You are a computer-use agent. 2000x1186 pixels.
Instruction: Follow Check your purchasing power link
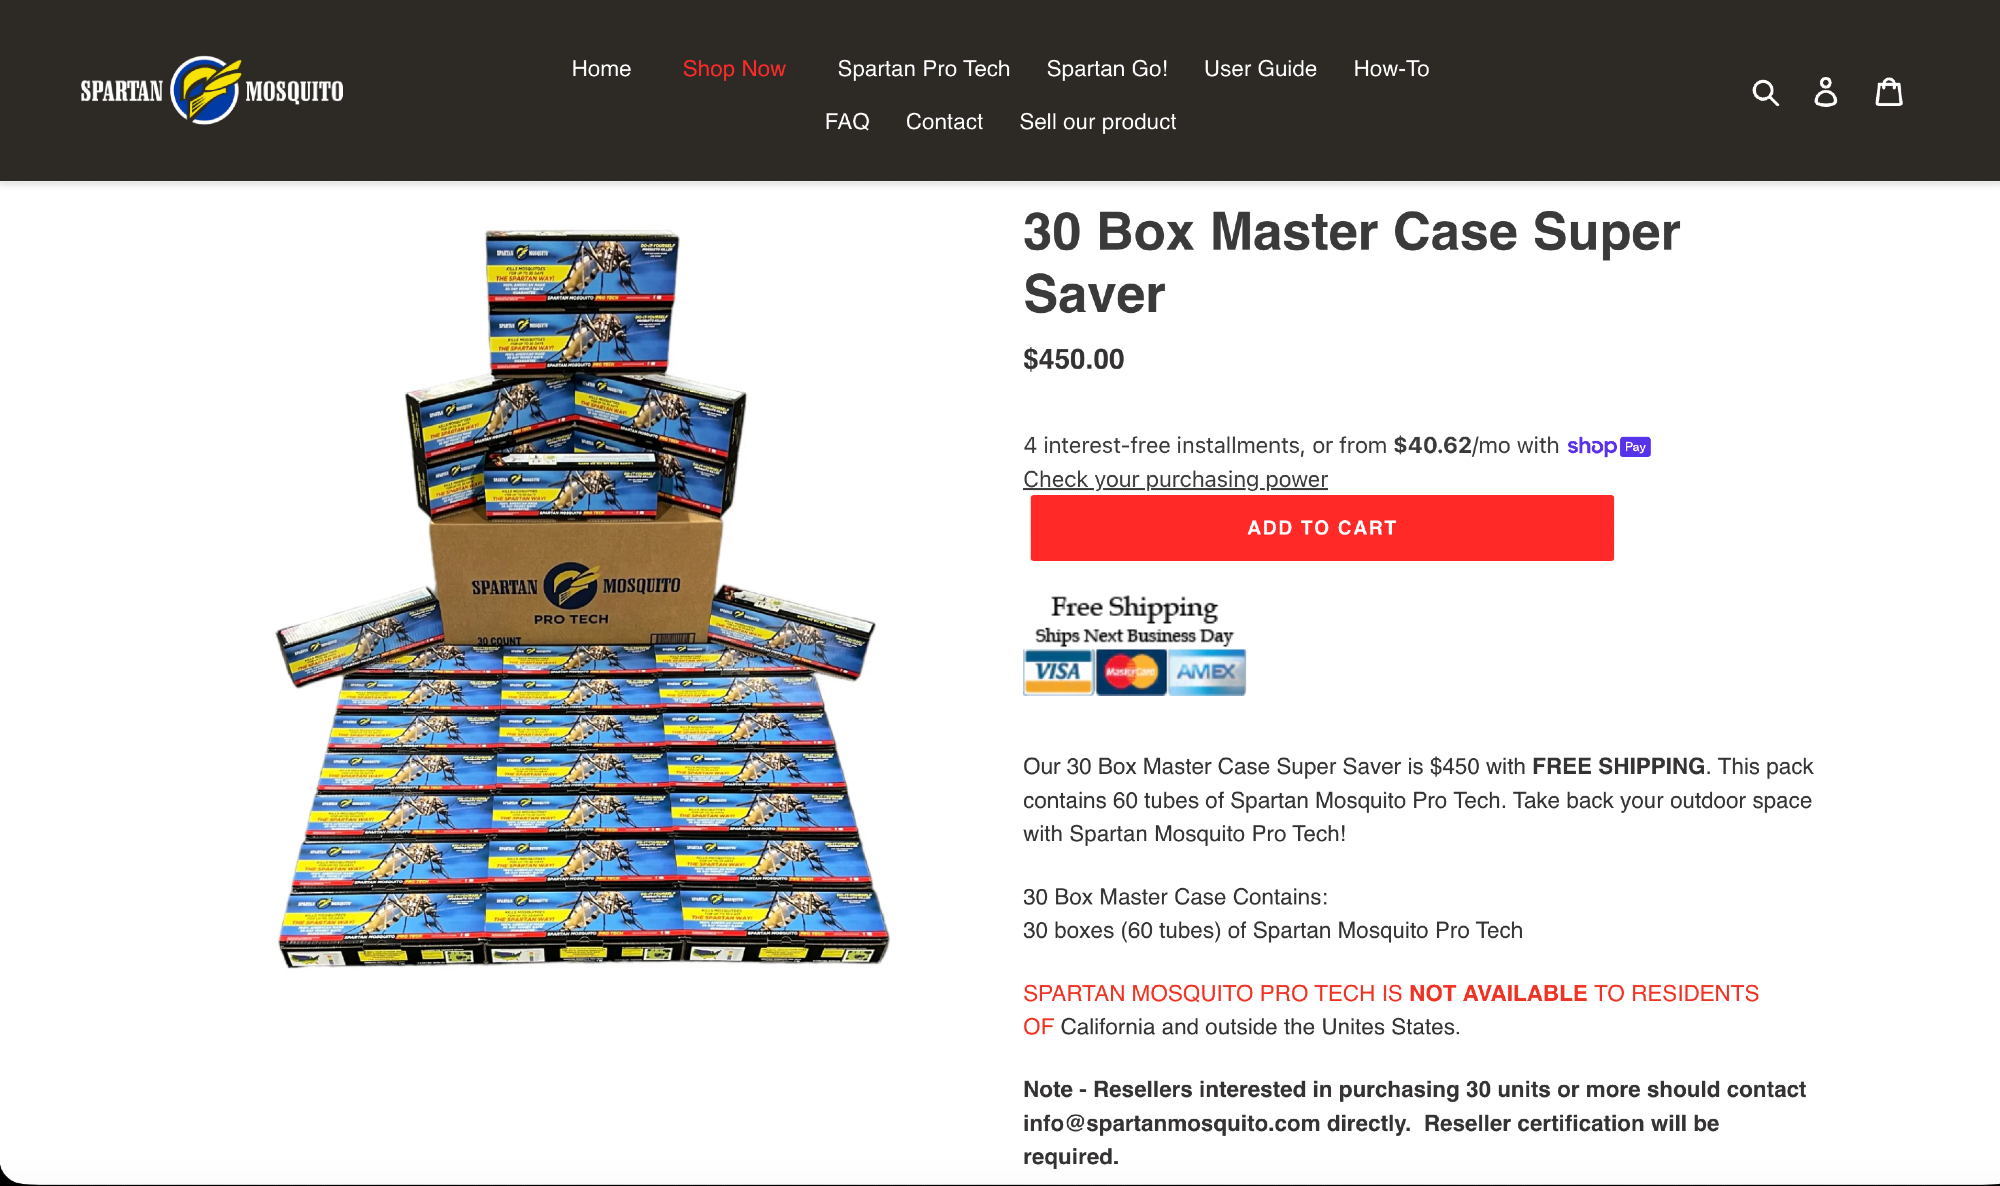[x=1175, y=479]
